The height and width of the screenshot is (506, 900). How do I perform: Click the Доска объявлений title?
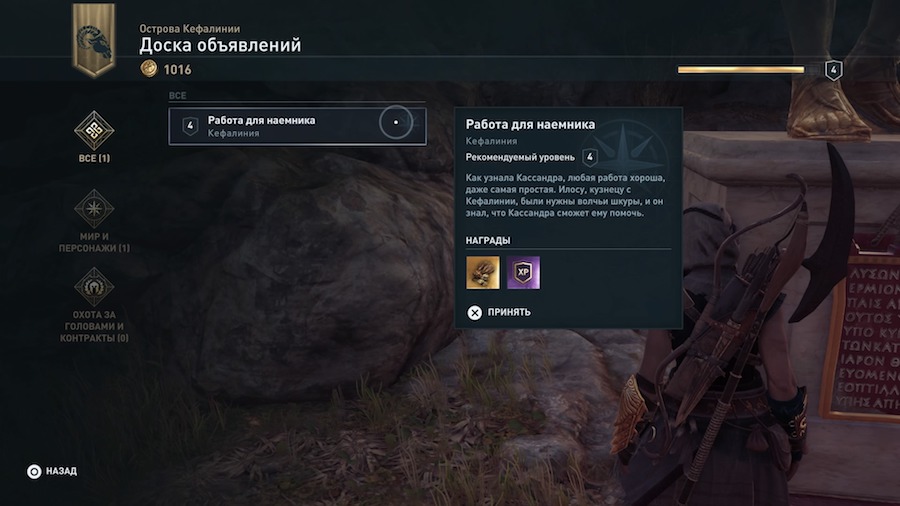220,45
